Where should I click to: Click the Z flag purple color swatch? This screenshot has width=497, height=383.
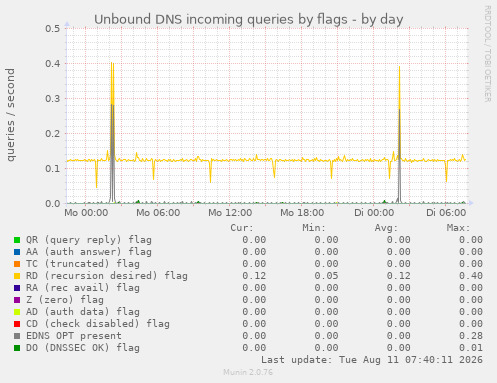[17, 300]
